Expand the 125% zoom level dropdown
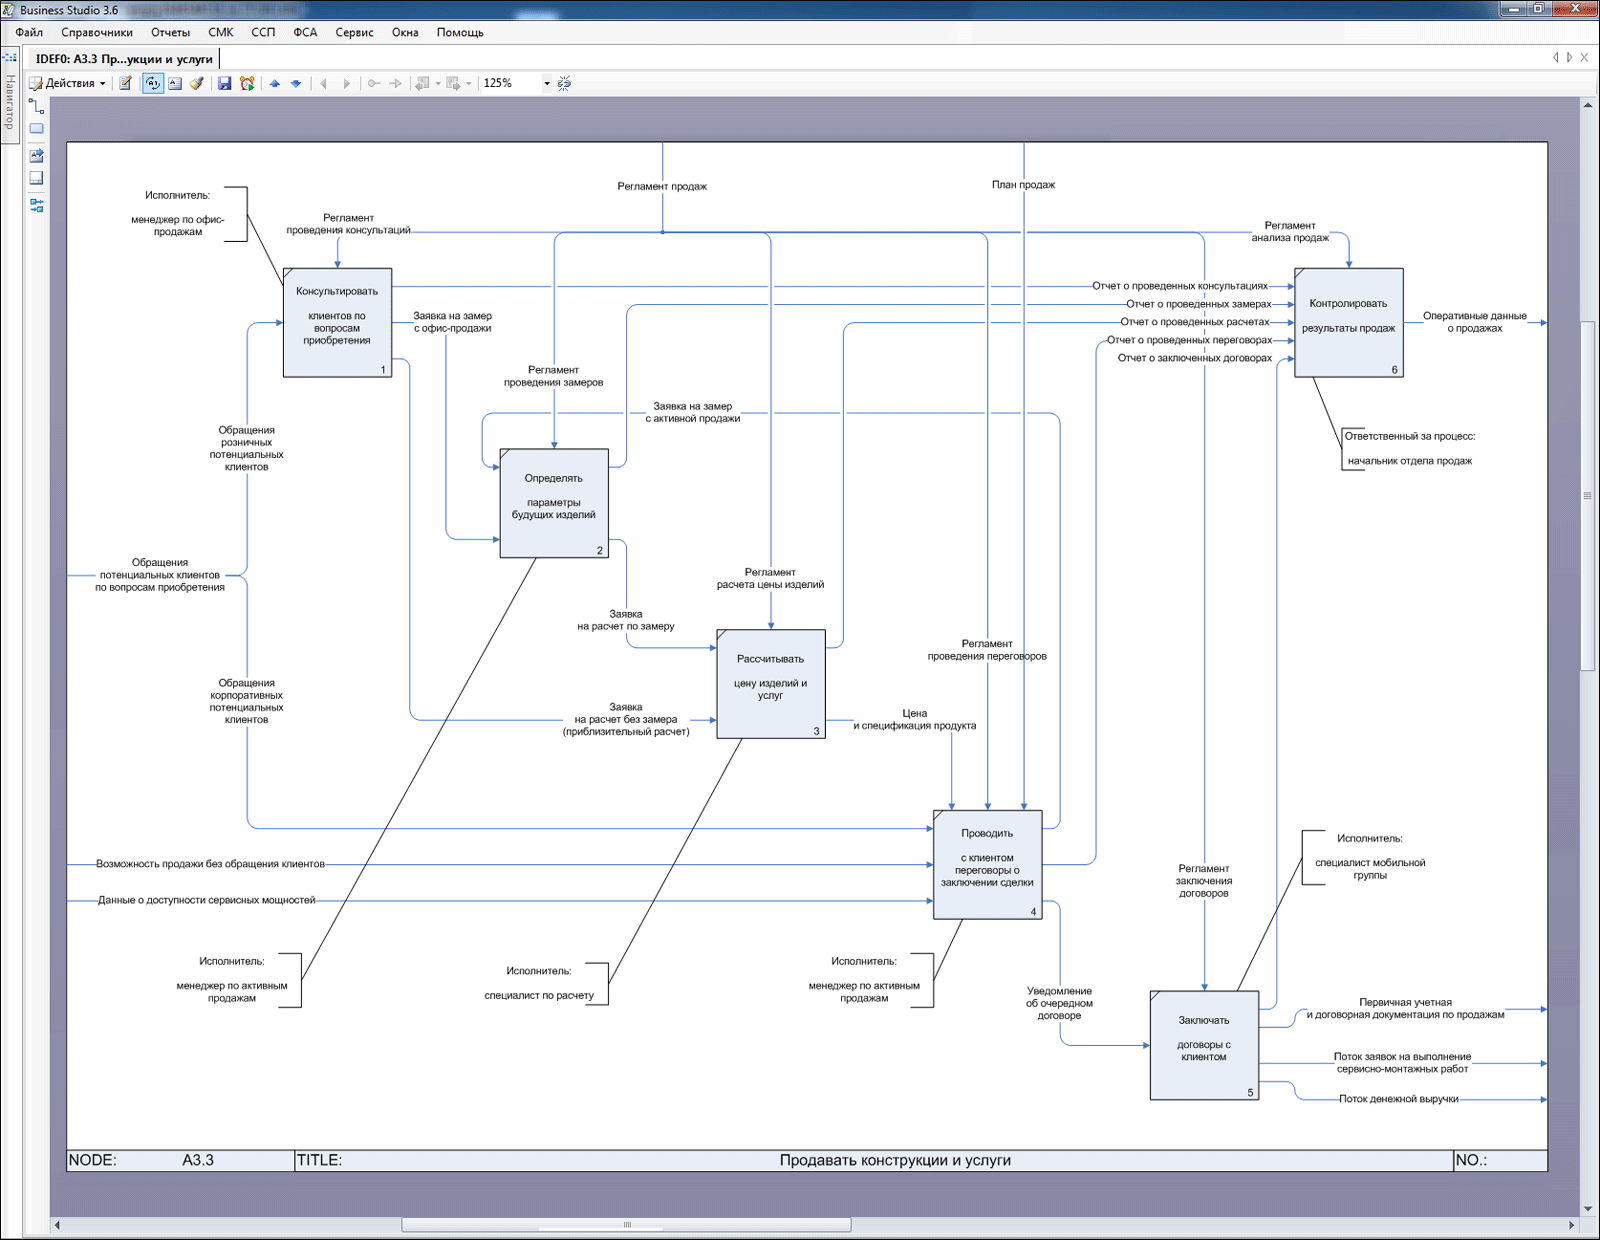 (547, 84)
